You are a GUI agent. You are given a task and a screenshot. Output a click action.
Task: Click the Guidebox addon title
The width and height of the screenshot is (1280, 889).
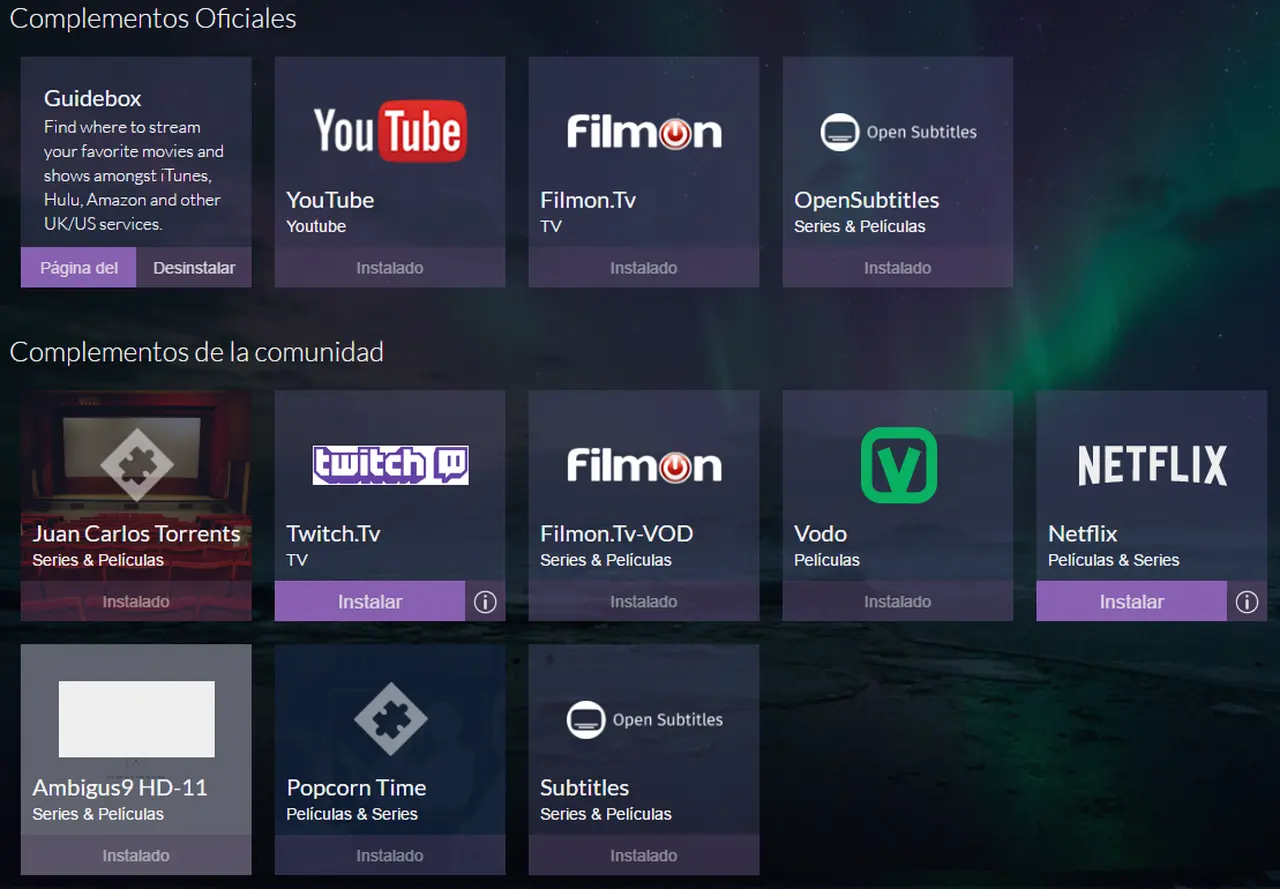93,98
